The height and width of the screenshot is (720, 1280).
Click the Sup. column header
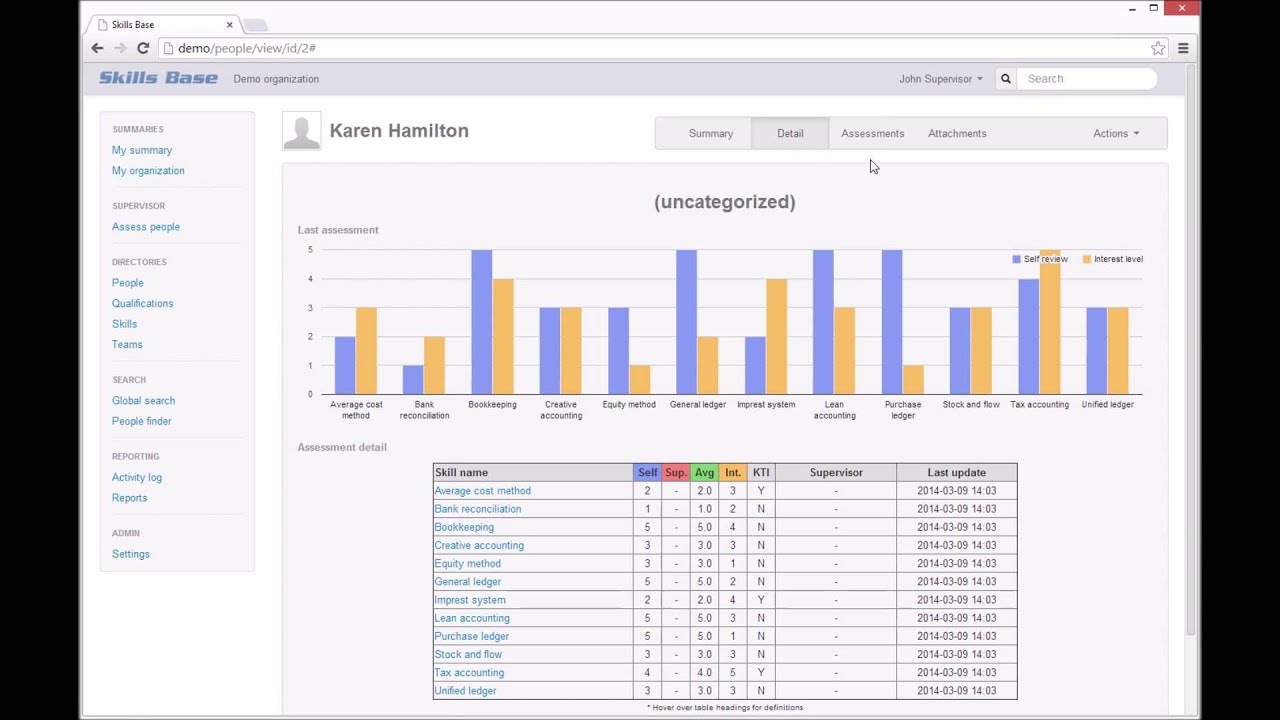tap(676, 473)
